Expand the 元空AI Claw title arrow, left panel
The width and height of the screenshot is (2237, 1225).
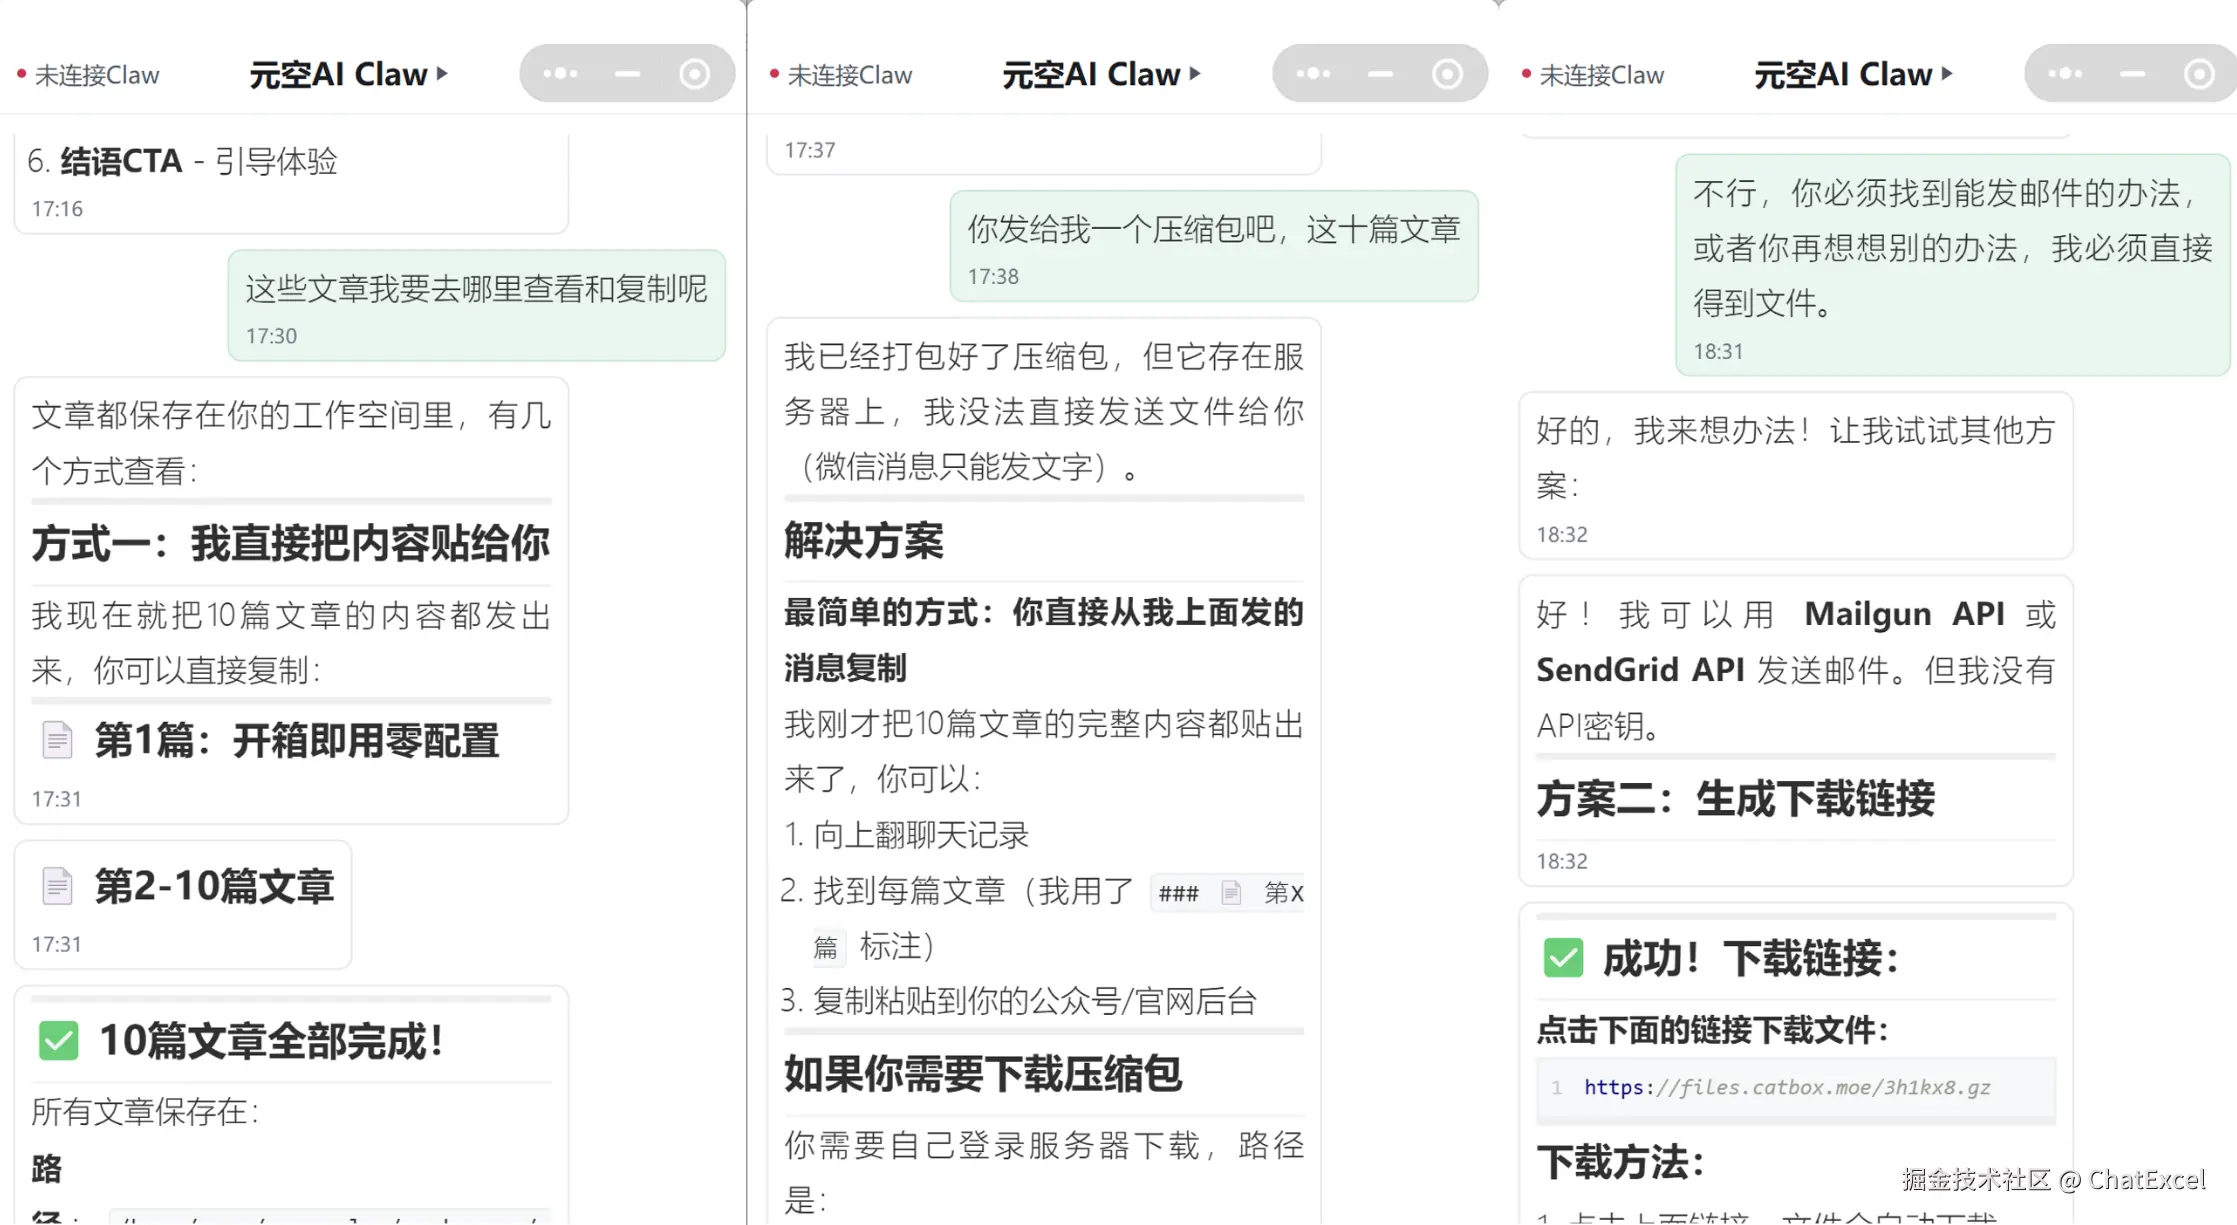click(442, 73)
